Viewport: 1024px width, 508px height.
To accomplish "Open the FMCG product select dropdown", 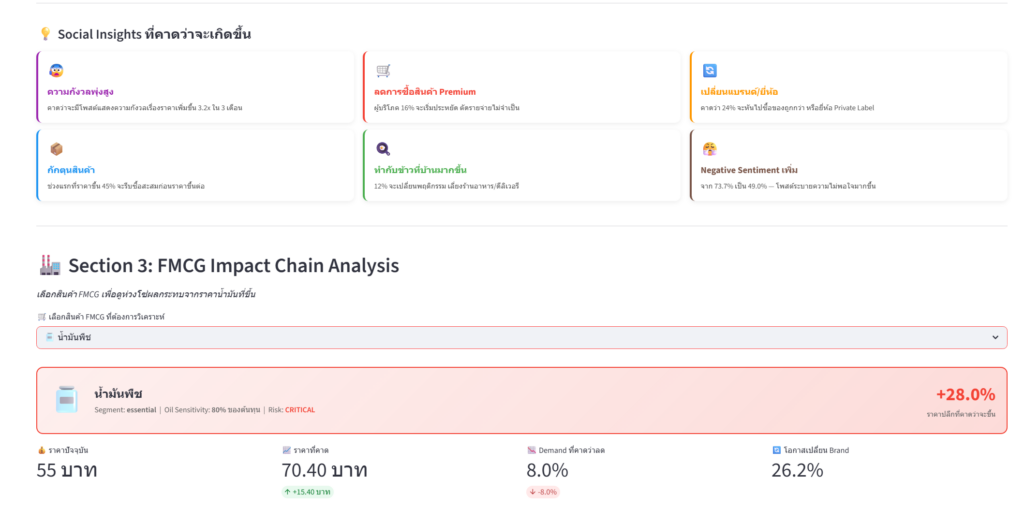I will pyautogui.click(x=520, y=338).
